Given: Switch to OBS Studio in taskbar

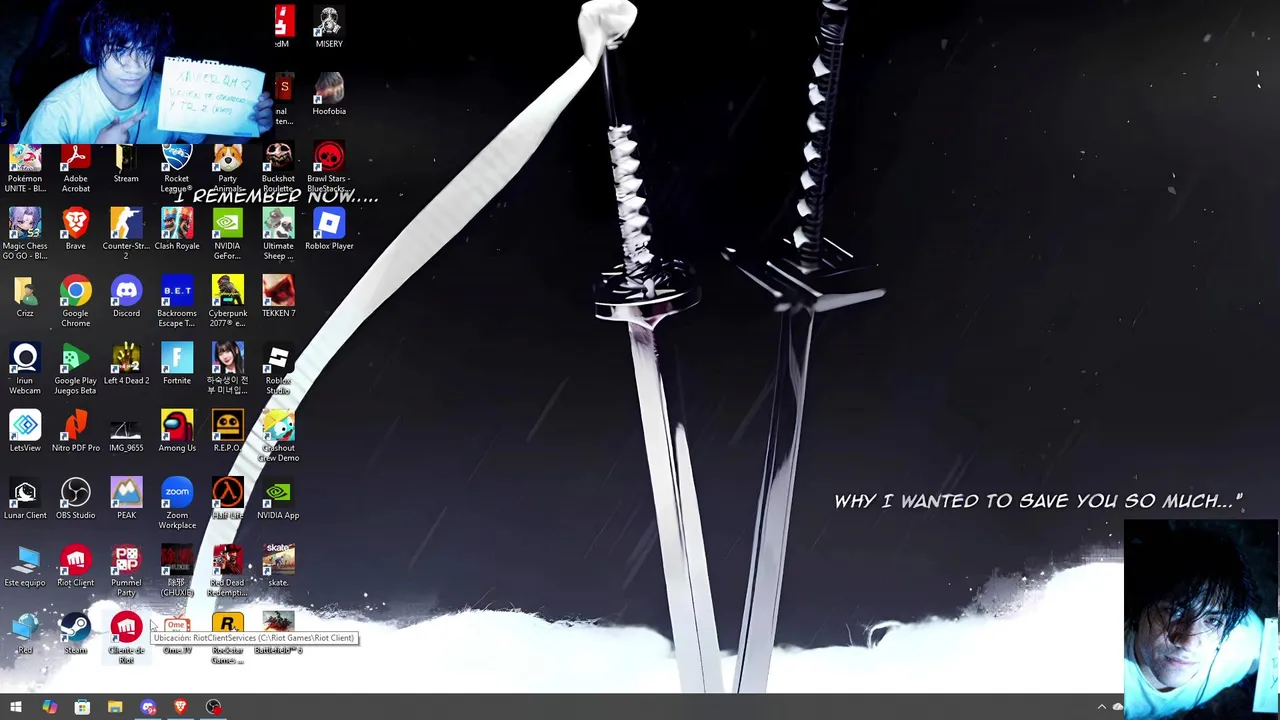Looking at the screenshot, I should pyautogui.click(x=214, y=707).
